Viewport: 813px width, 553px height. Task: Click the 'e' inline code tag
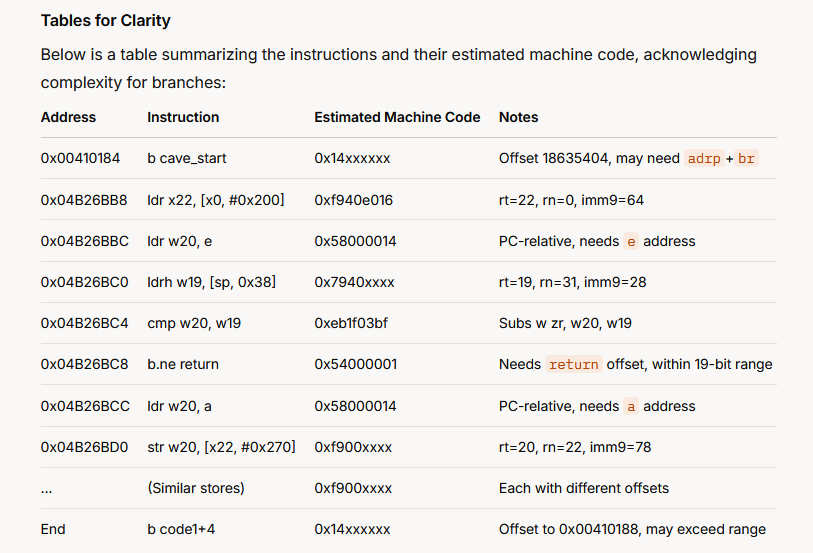point(631,242)
